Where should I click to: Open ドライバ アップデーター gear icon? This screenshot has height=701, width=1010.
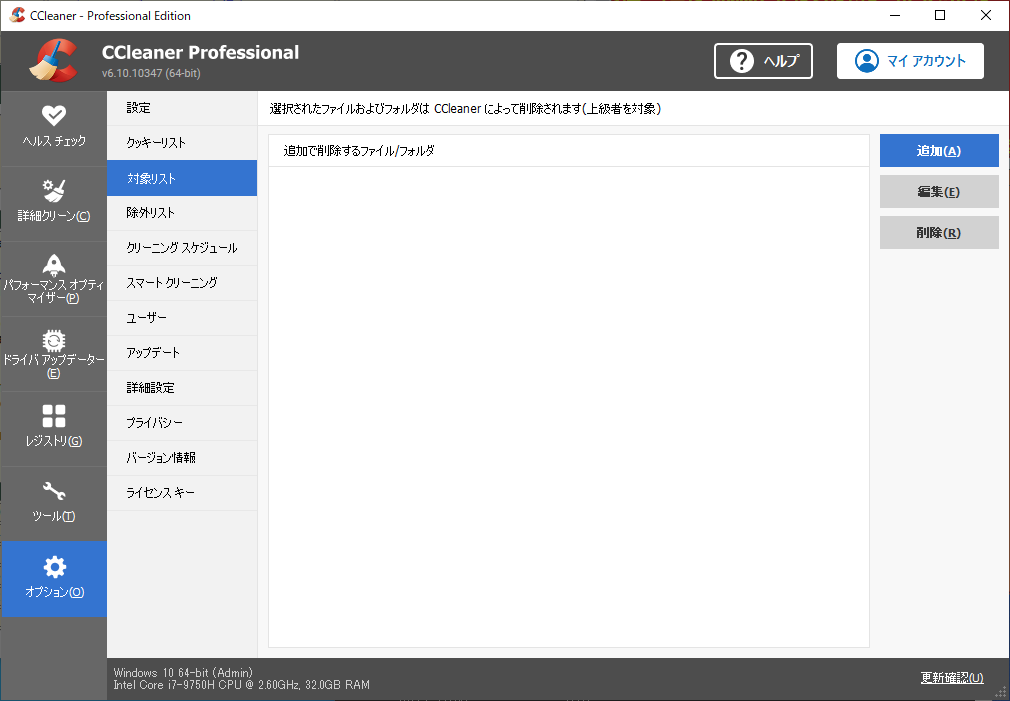coord(53,340)
